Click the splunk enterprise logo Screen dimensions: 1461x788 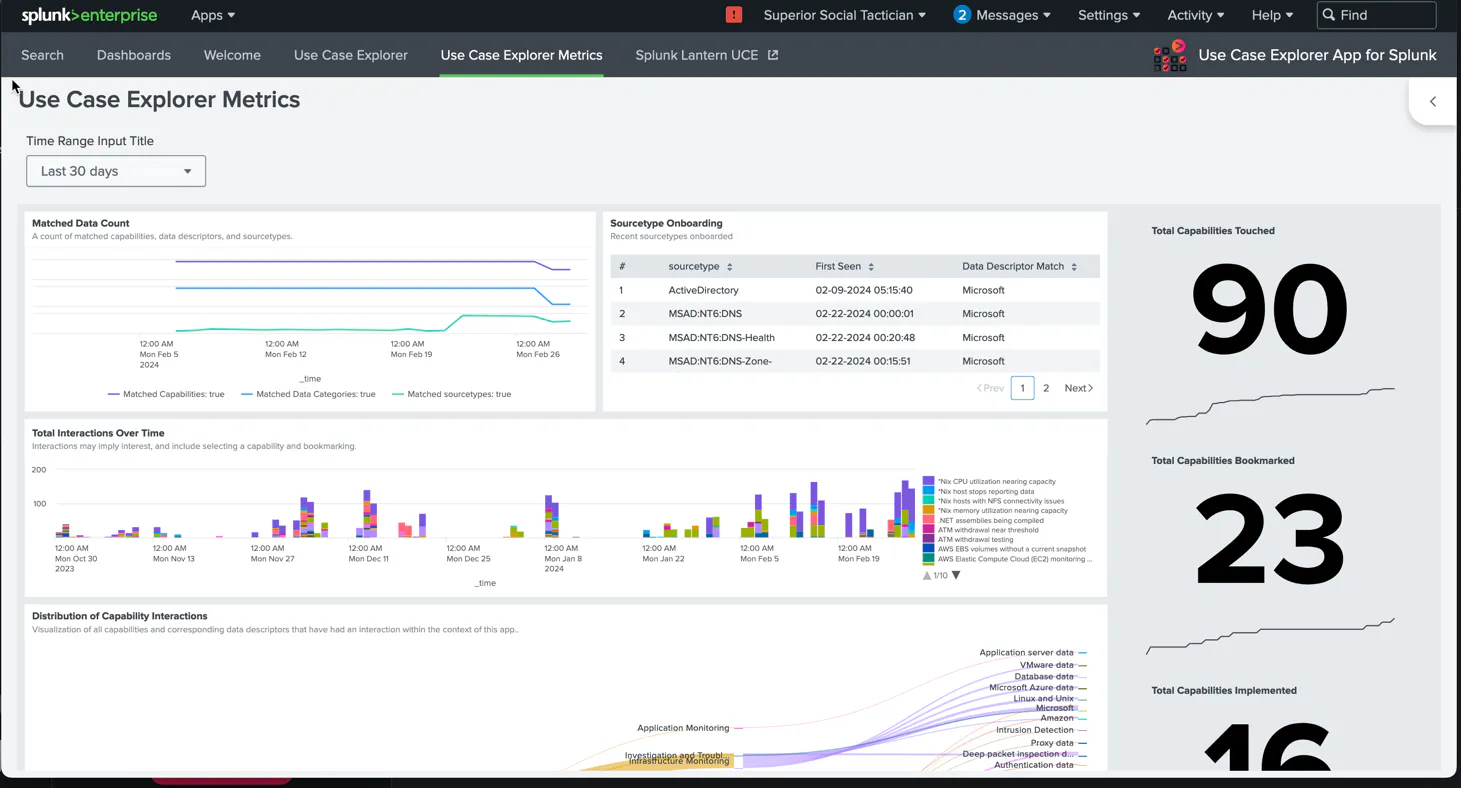coord(88,15)
